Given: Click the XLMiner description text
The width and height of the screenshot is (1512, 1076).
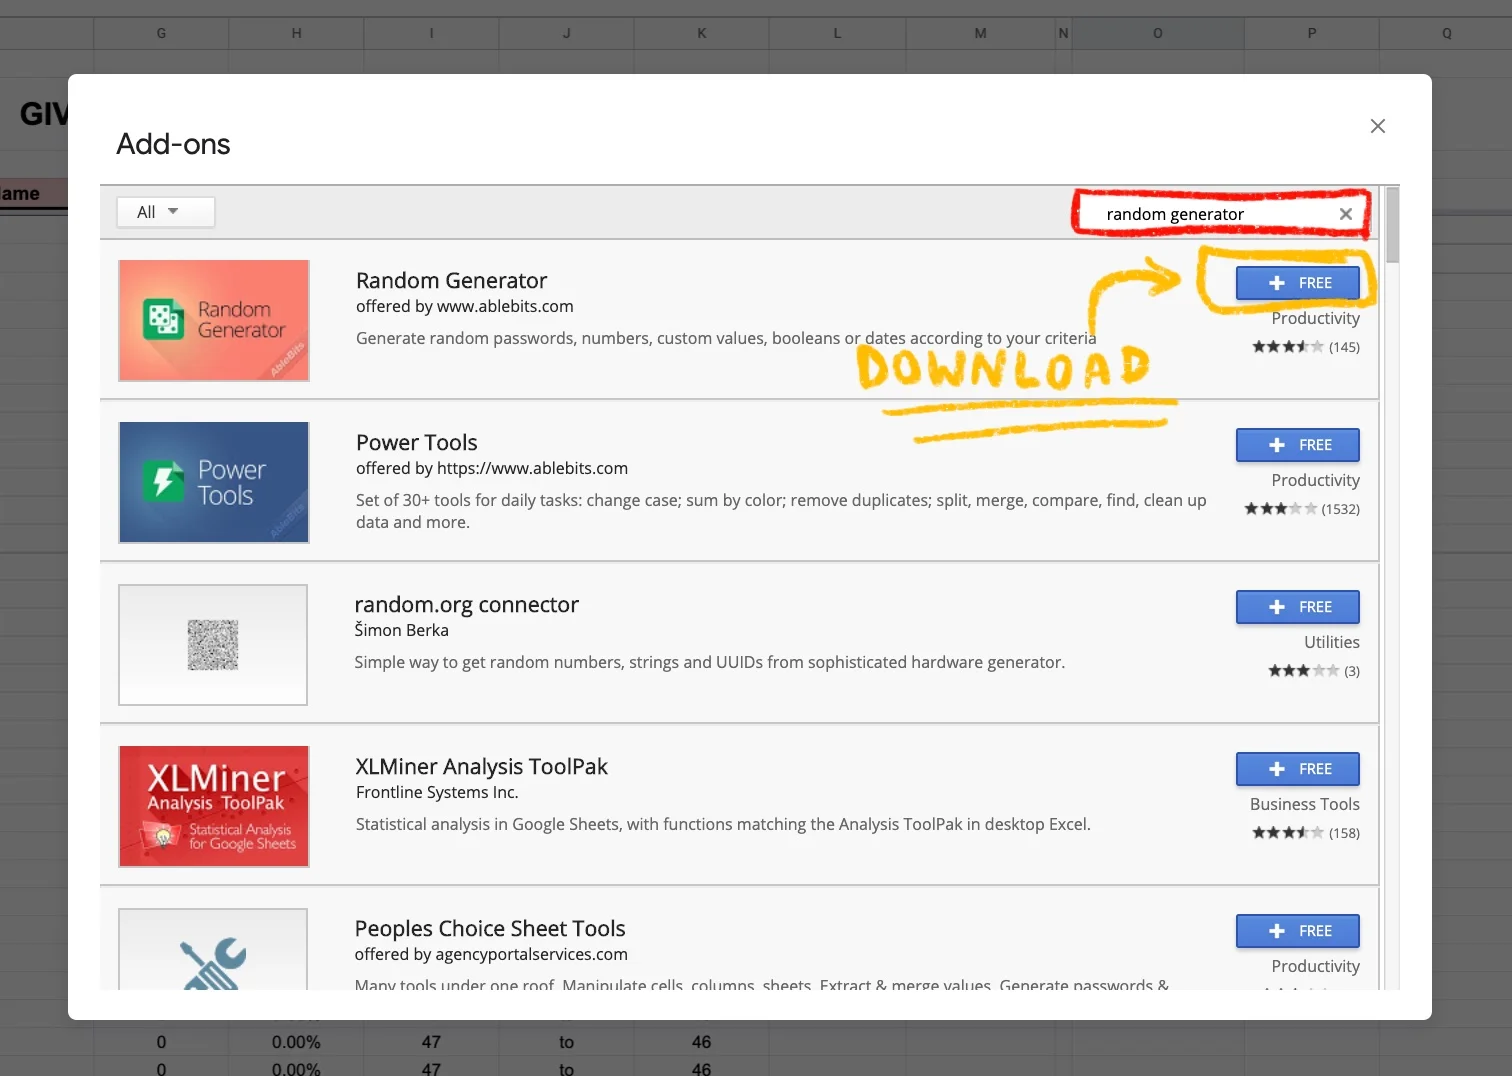Looking at the screenshot, I should 723,824.
